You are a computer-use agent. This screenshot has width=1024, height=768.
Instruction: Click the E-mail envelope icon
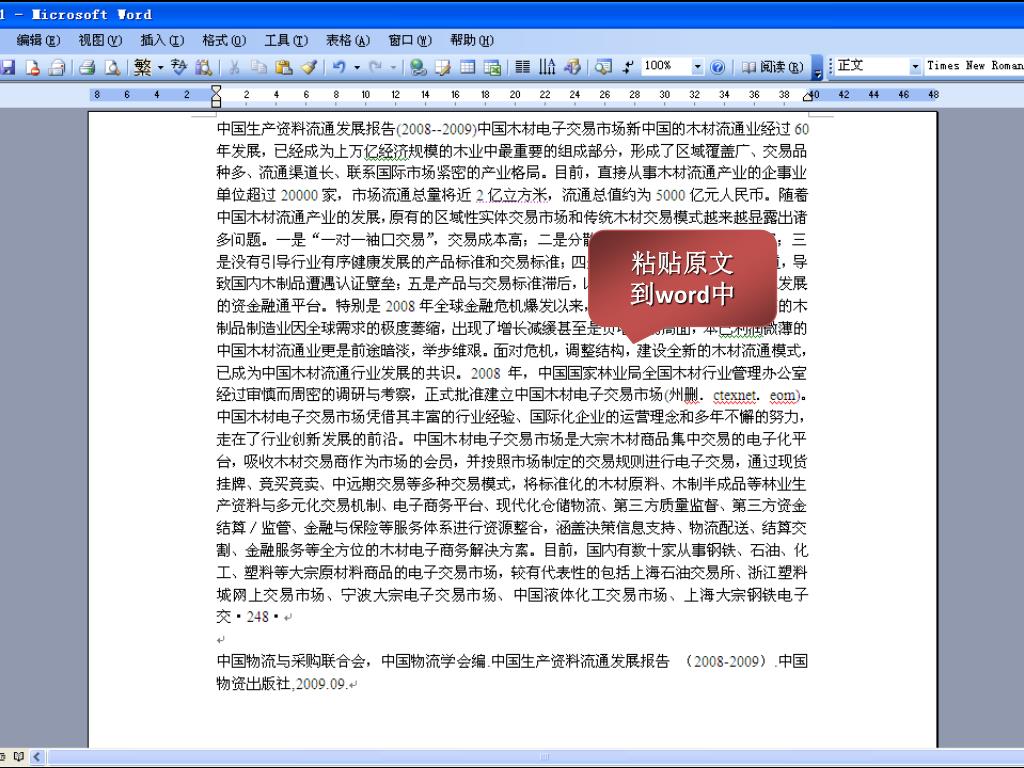click(57, 67)
